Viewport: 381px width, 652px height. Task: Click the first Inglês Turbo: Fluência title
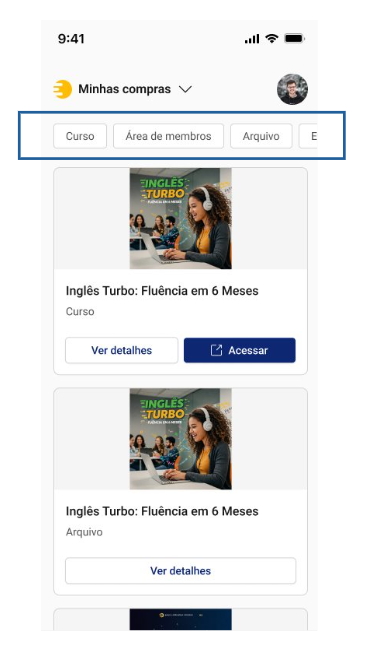tap(162, 291)
